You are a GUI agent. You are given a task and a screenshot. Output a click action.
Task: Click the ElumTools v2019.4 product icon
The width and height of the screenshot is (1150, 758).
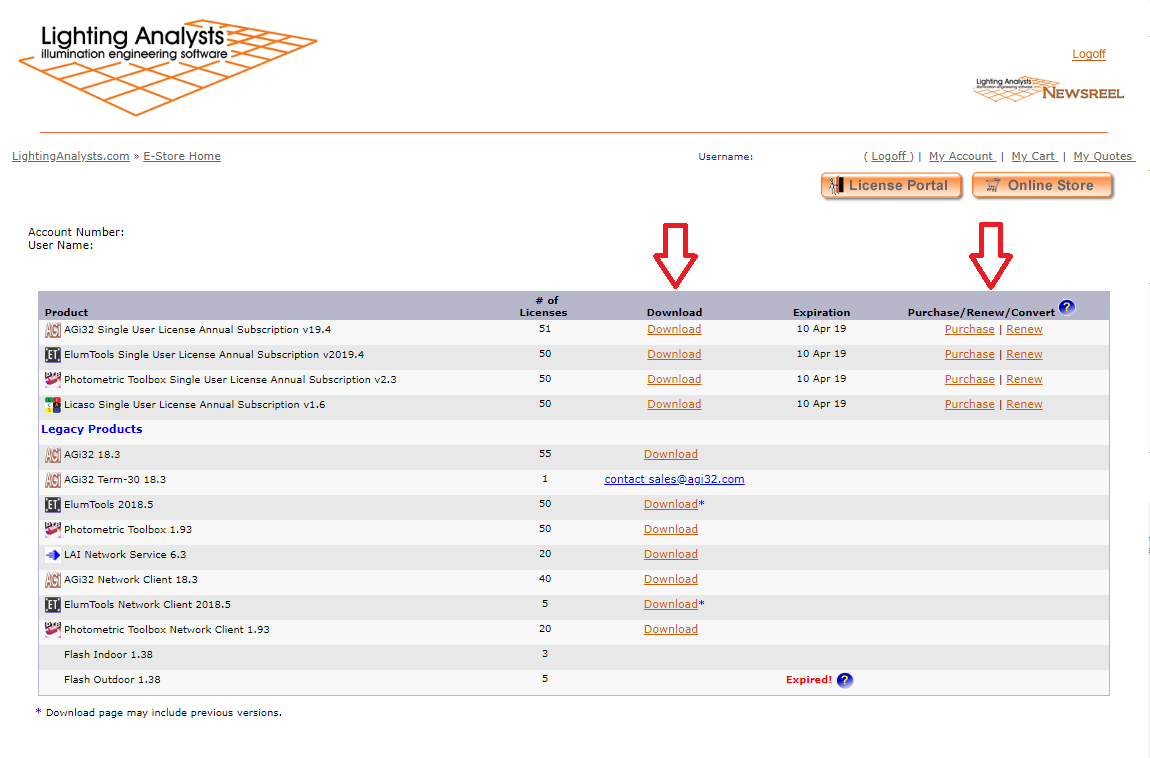coord(53,356)
